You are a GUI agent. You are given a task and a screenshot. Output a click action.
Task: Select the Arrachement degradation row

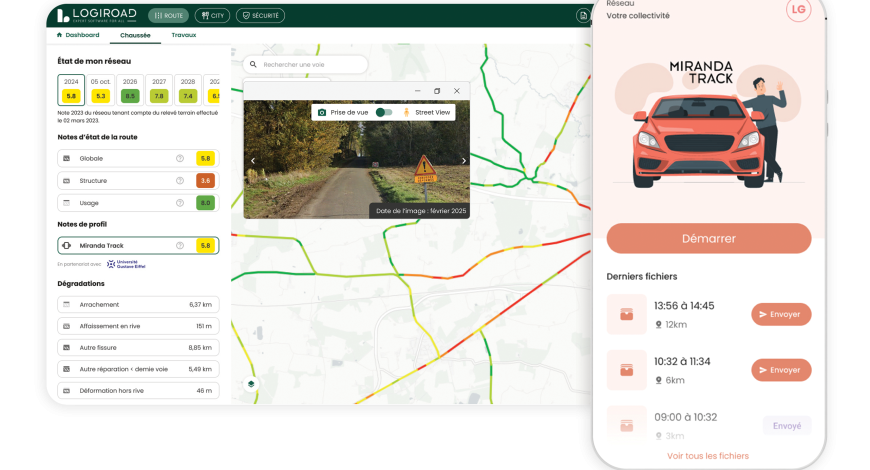point(138,304)
